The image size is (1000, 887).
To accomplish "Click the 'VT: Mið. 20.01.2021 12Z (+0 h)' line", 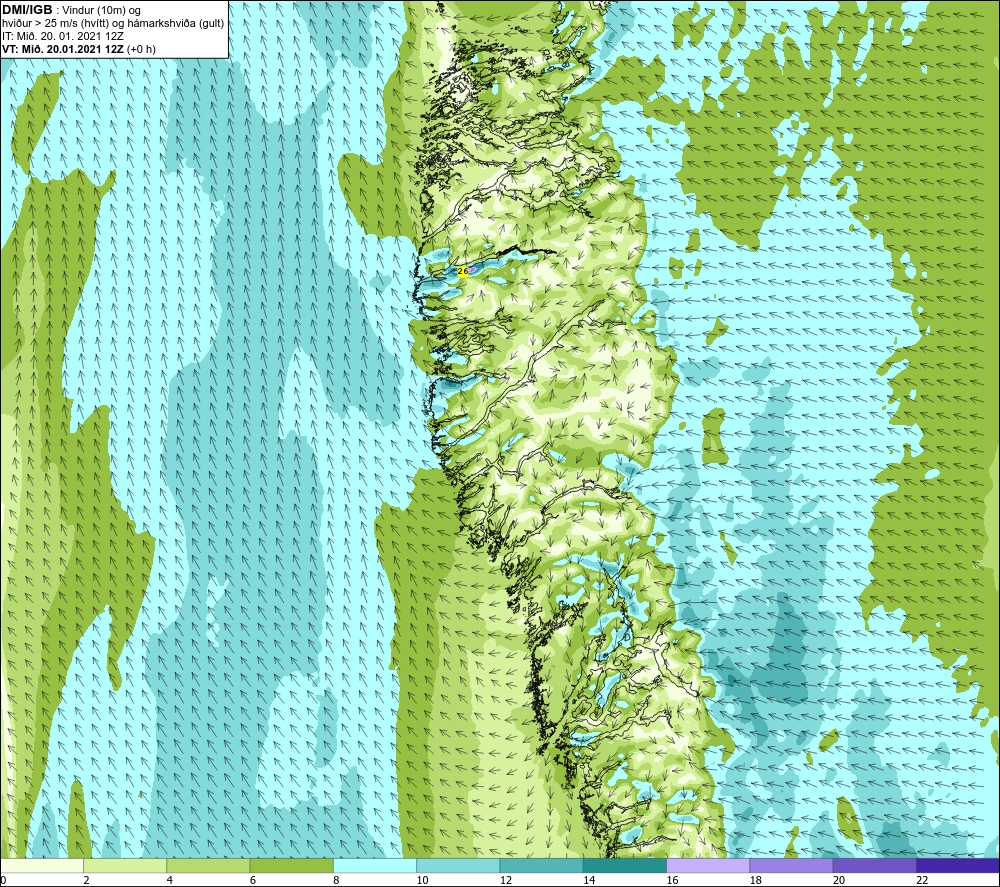I will click(x=78, y=49).
